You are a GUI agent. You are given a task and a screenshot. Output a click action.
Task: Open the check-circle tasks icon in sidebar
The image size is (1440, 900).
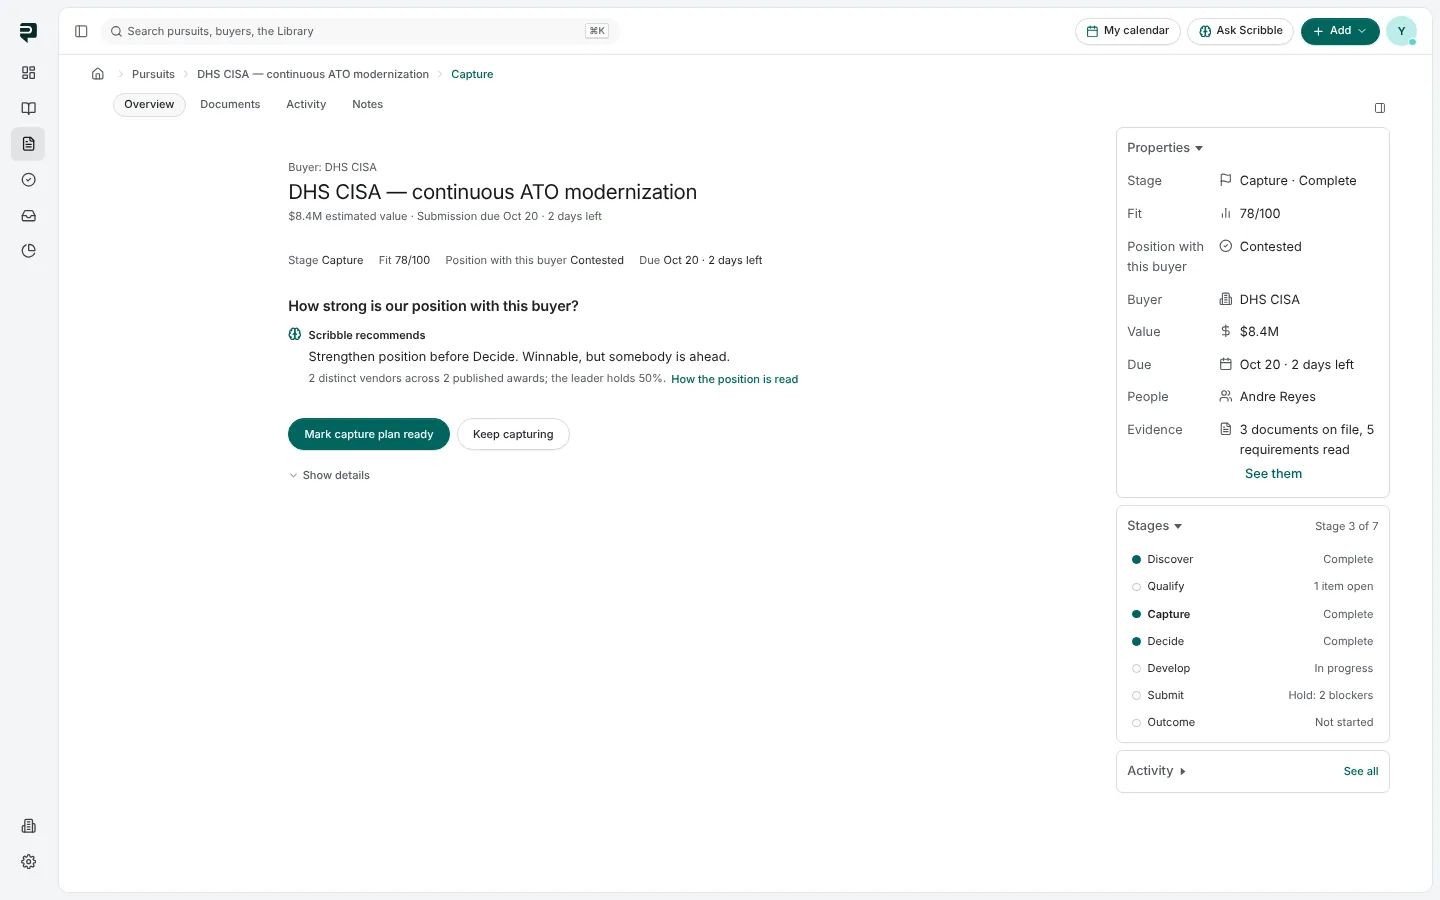[28, 180]
